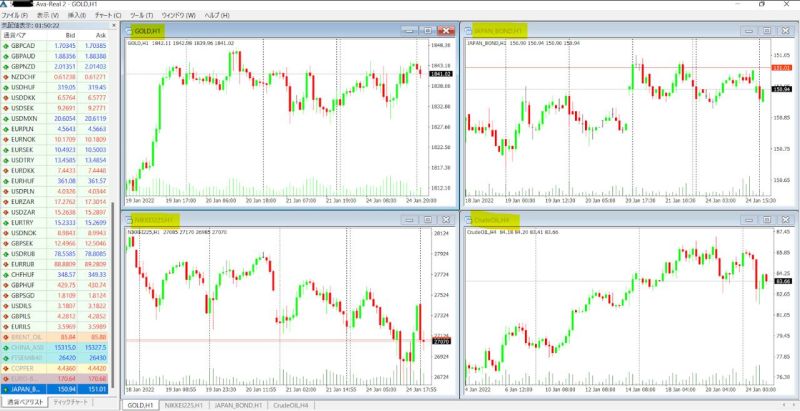
Task: Select the EURDKK symbol row
Action: 55,170
